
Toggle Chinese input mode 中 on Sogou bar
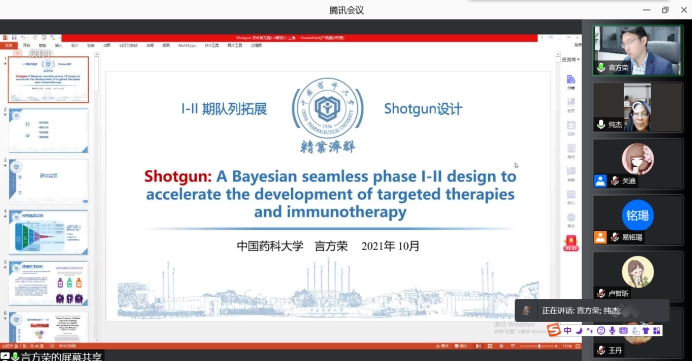[568, 330]
